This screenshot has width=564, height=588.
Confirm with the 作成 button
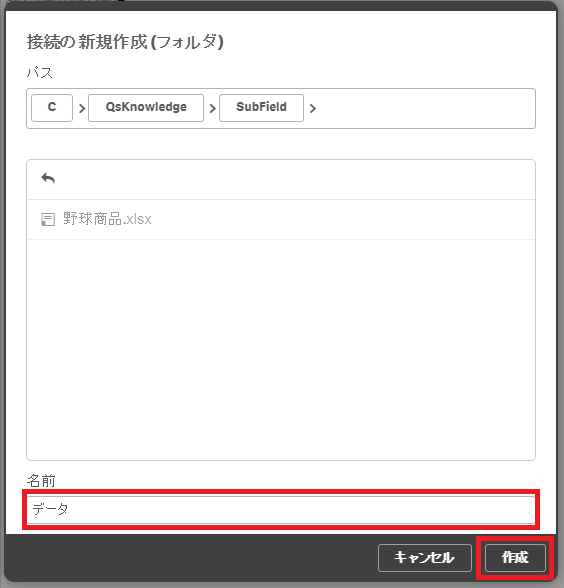click(515, 558)
